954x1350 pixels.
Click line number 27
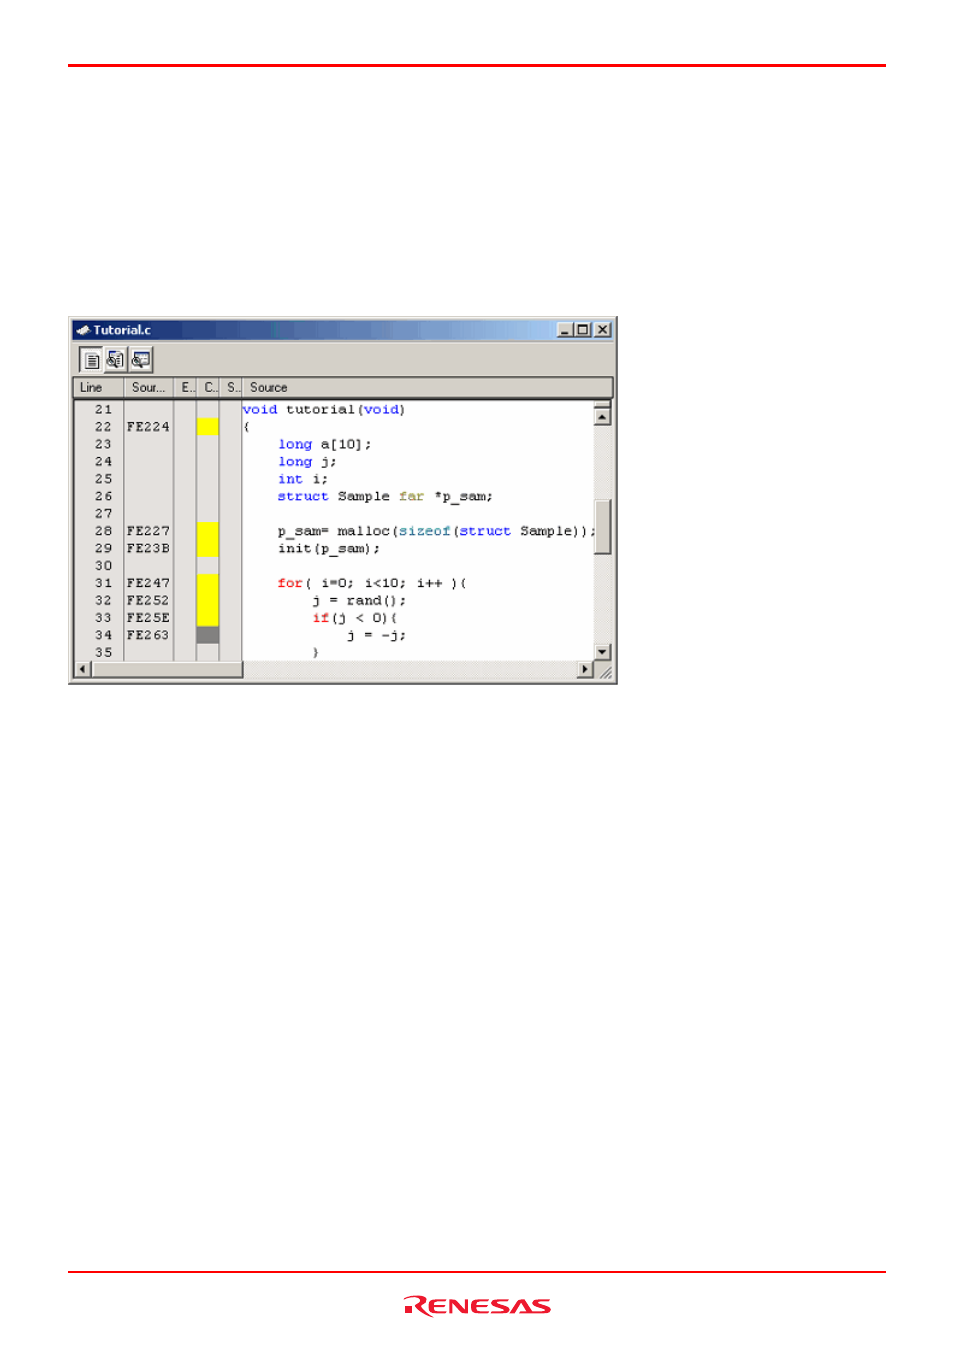coord(104,514)
